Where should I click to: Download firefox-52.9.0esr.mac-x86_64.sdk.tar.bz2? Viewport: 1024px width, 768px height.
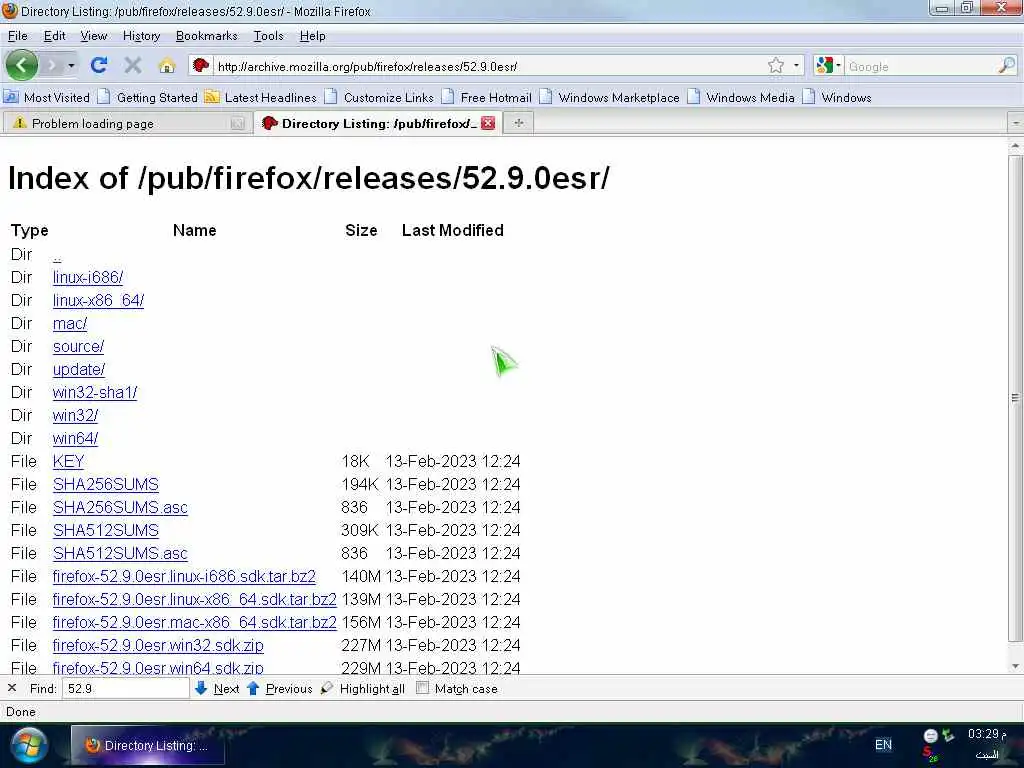(x=195, y=622)
